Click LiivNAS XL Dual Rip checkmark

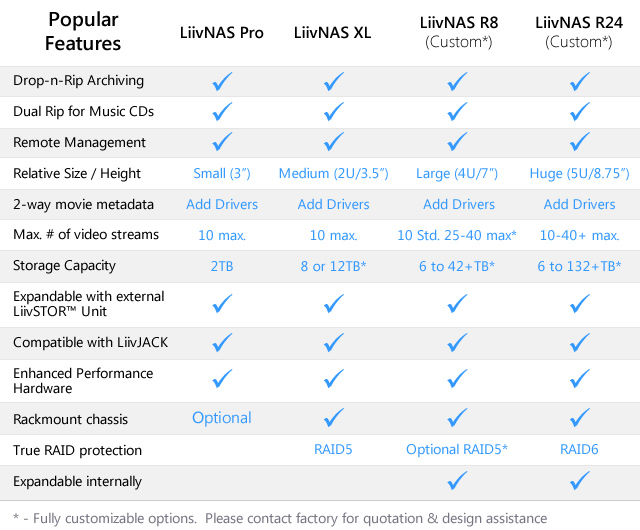click(335, 111)
